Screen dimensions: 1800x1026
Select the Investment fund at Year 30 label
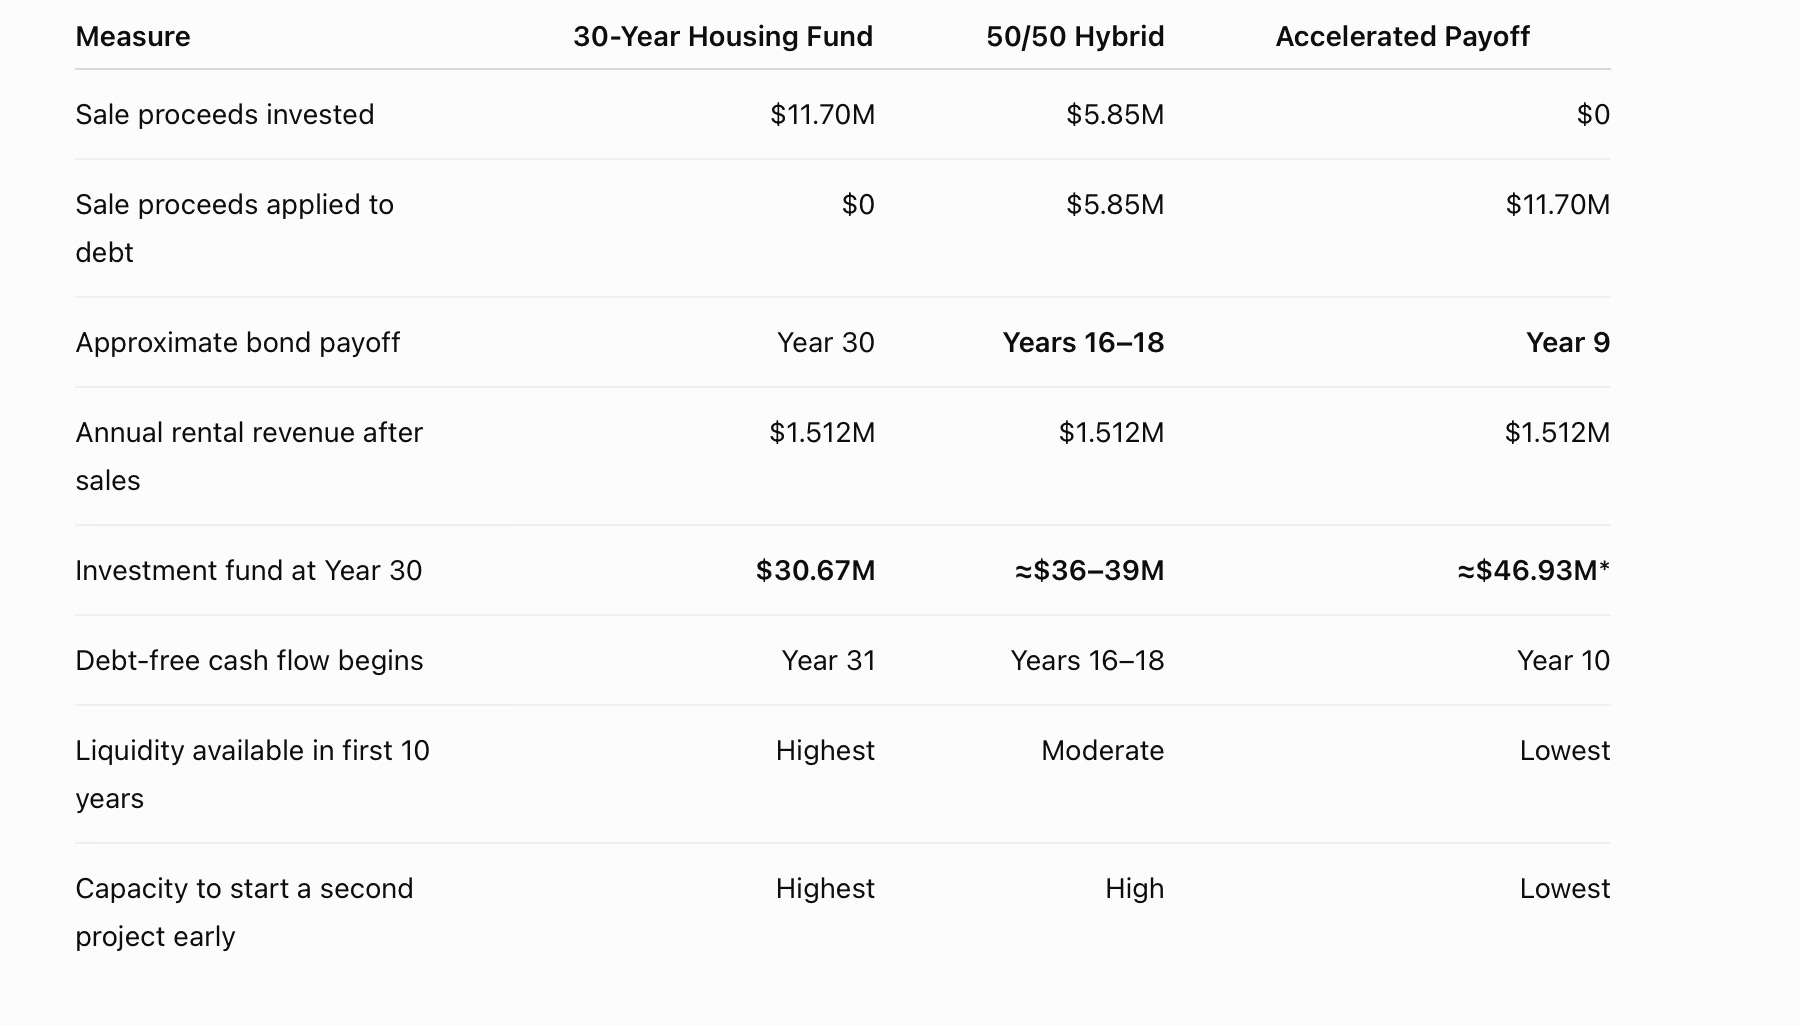249,571
